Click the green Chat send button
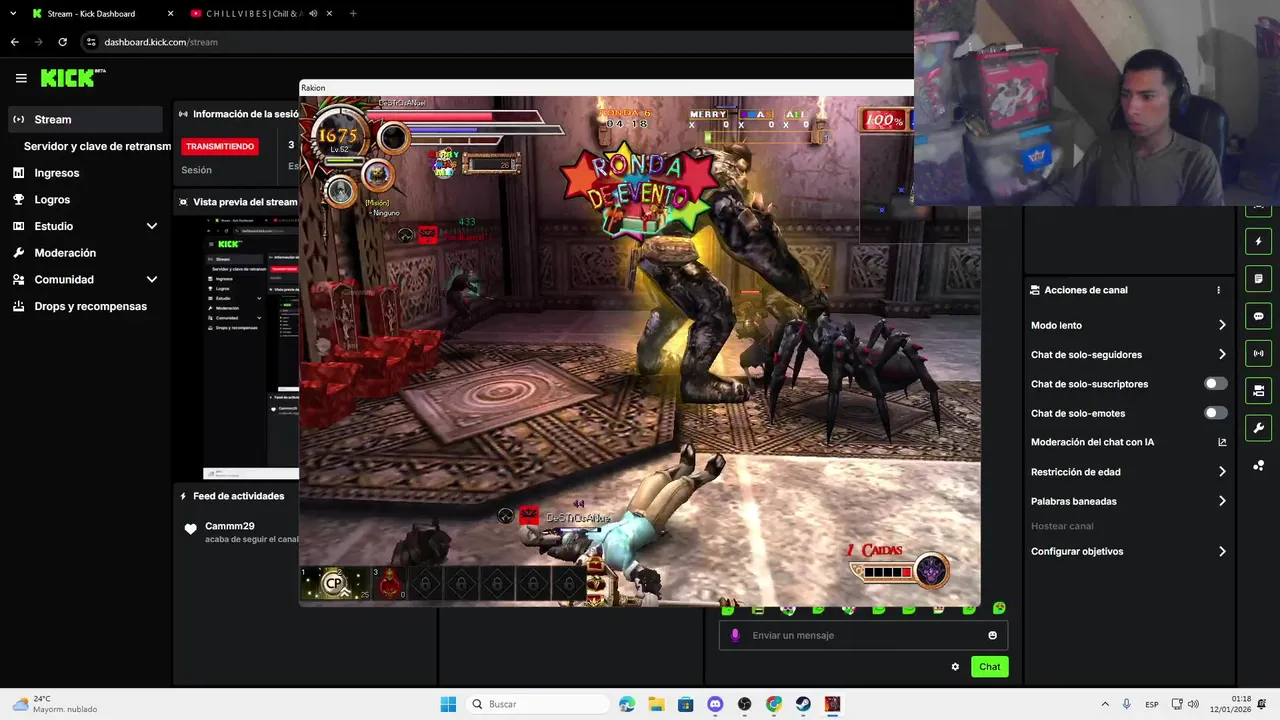 pyautogui.click(x=989, y=667)
